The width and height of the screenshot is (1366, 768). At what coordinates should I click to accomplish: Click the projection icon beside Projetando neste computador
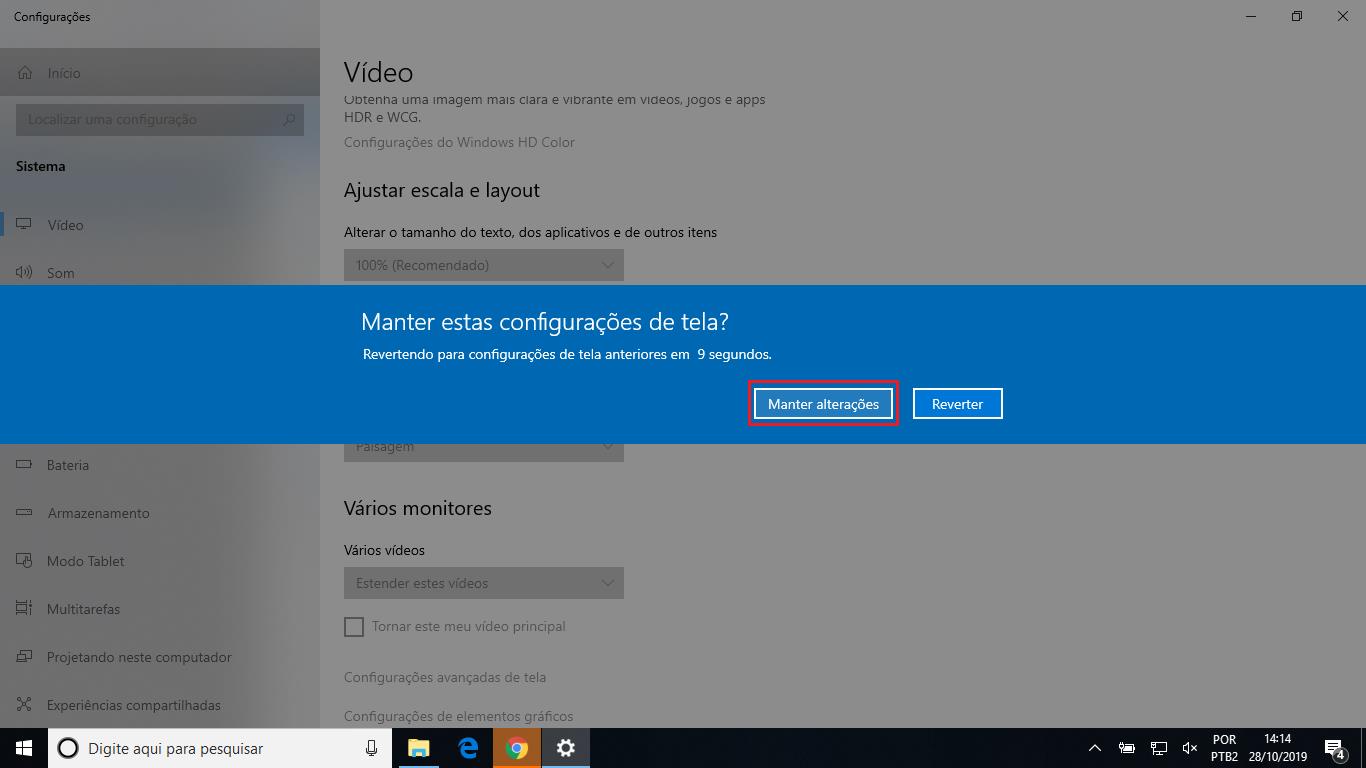24,657
